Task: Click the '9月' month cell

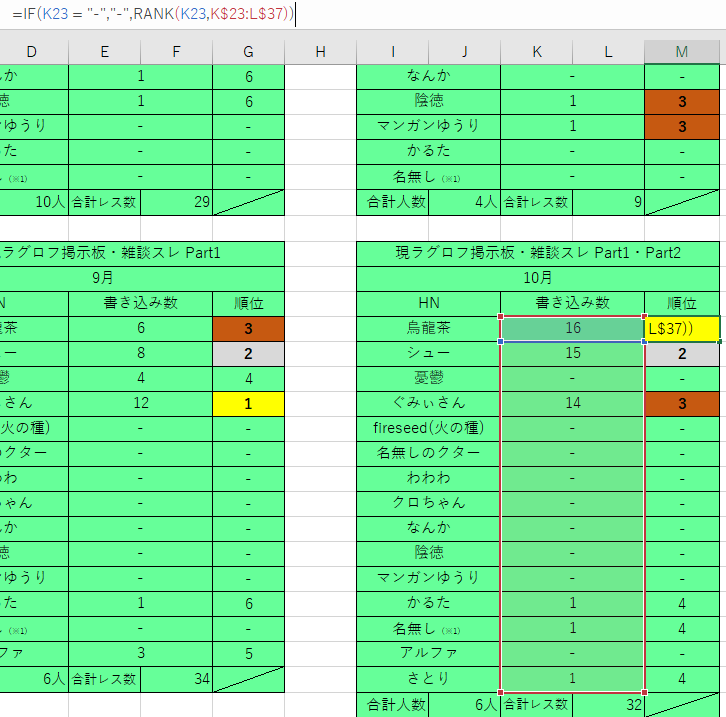Action: [142, 278]
